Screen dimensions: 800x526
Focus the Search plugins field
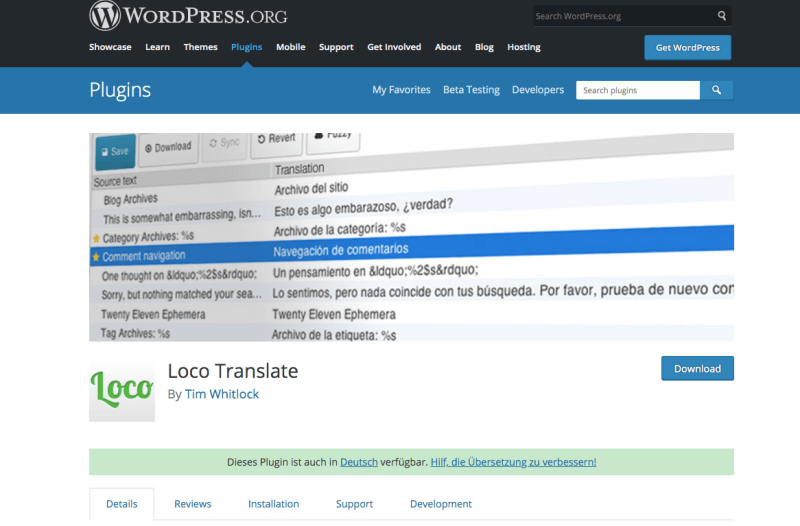(638, 90)
